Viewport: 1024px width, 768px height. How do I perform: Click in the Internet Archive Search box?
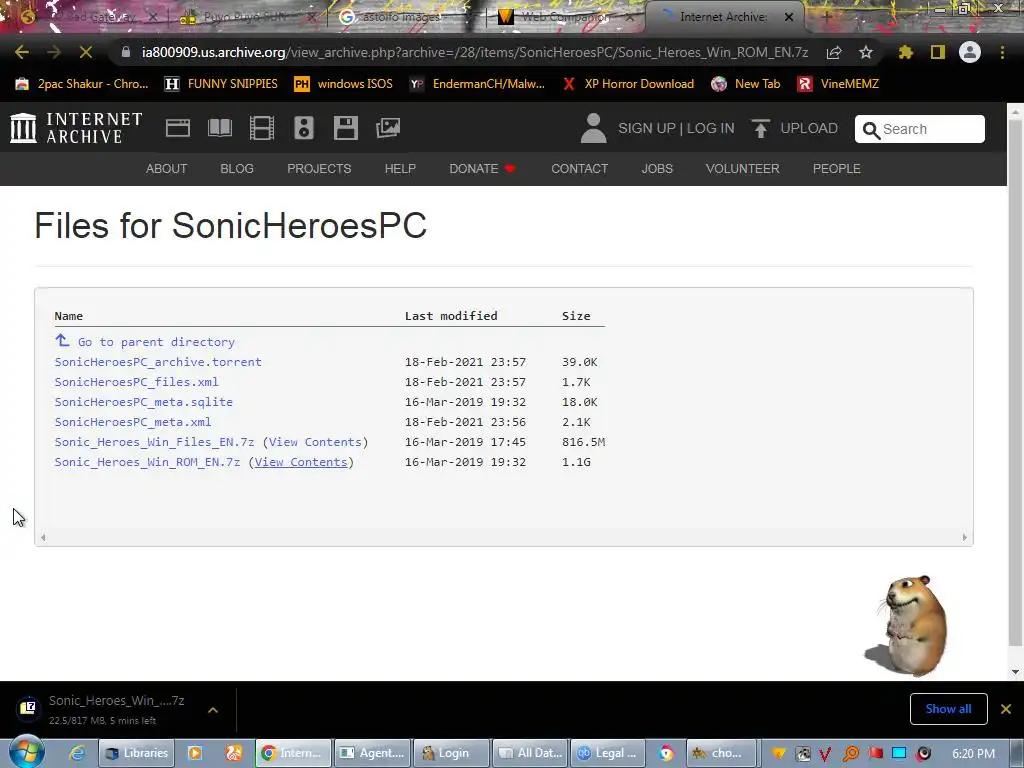920,129
